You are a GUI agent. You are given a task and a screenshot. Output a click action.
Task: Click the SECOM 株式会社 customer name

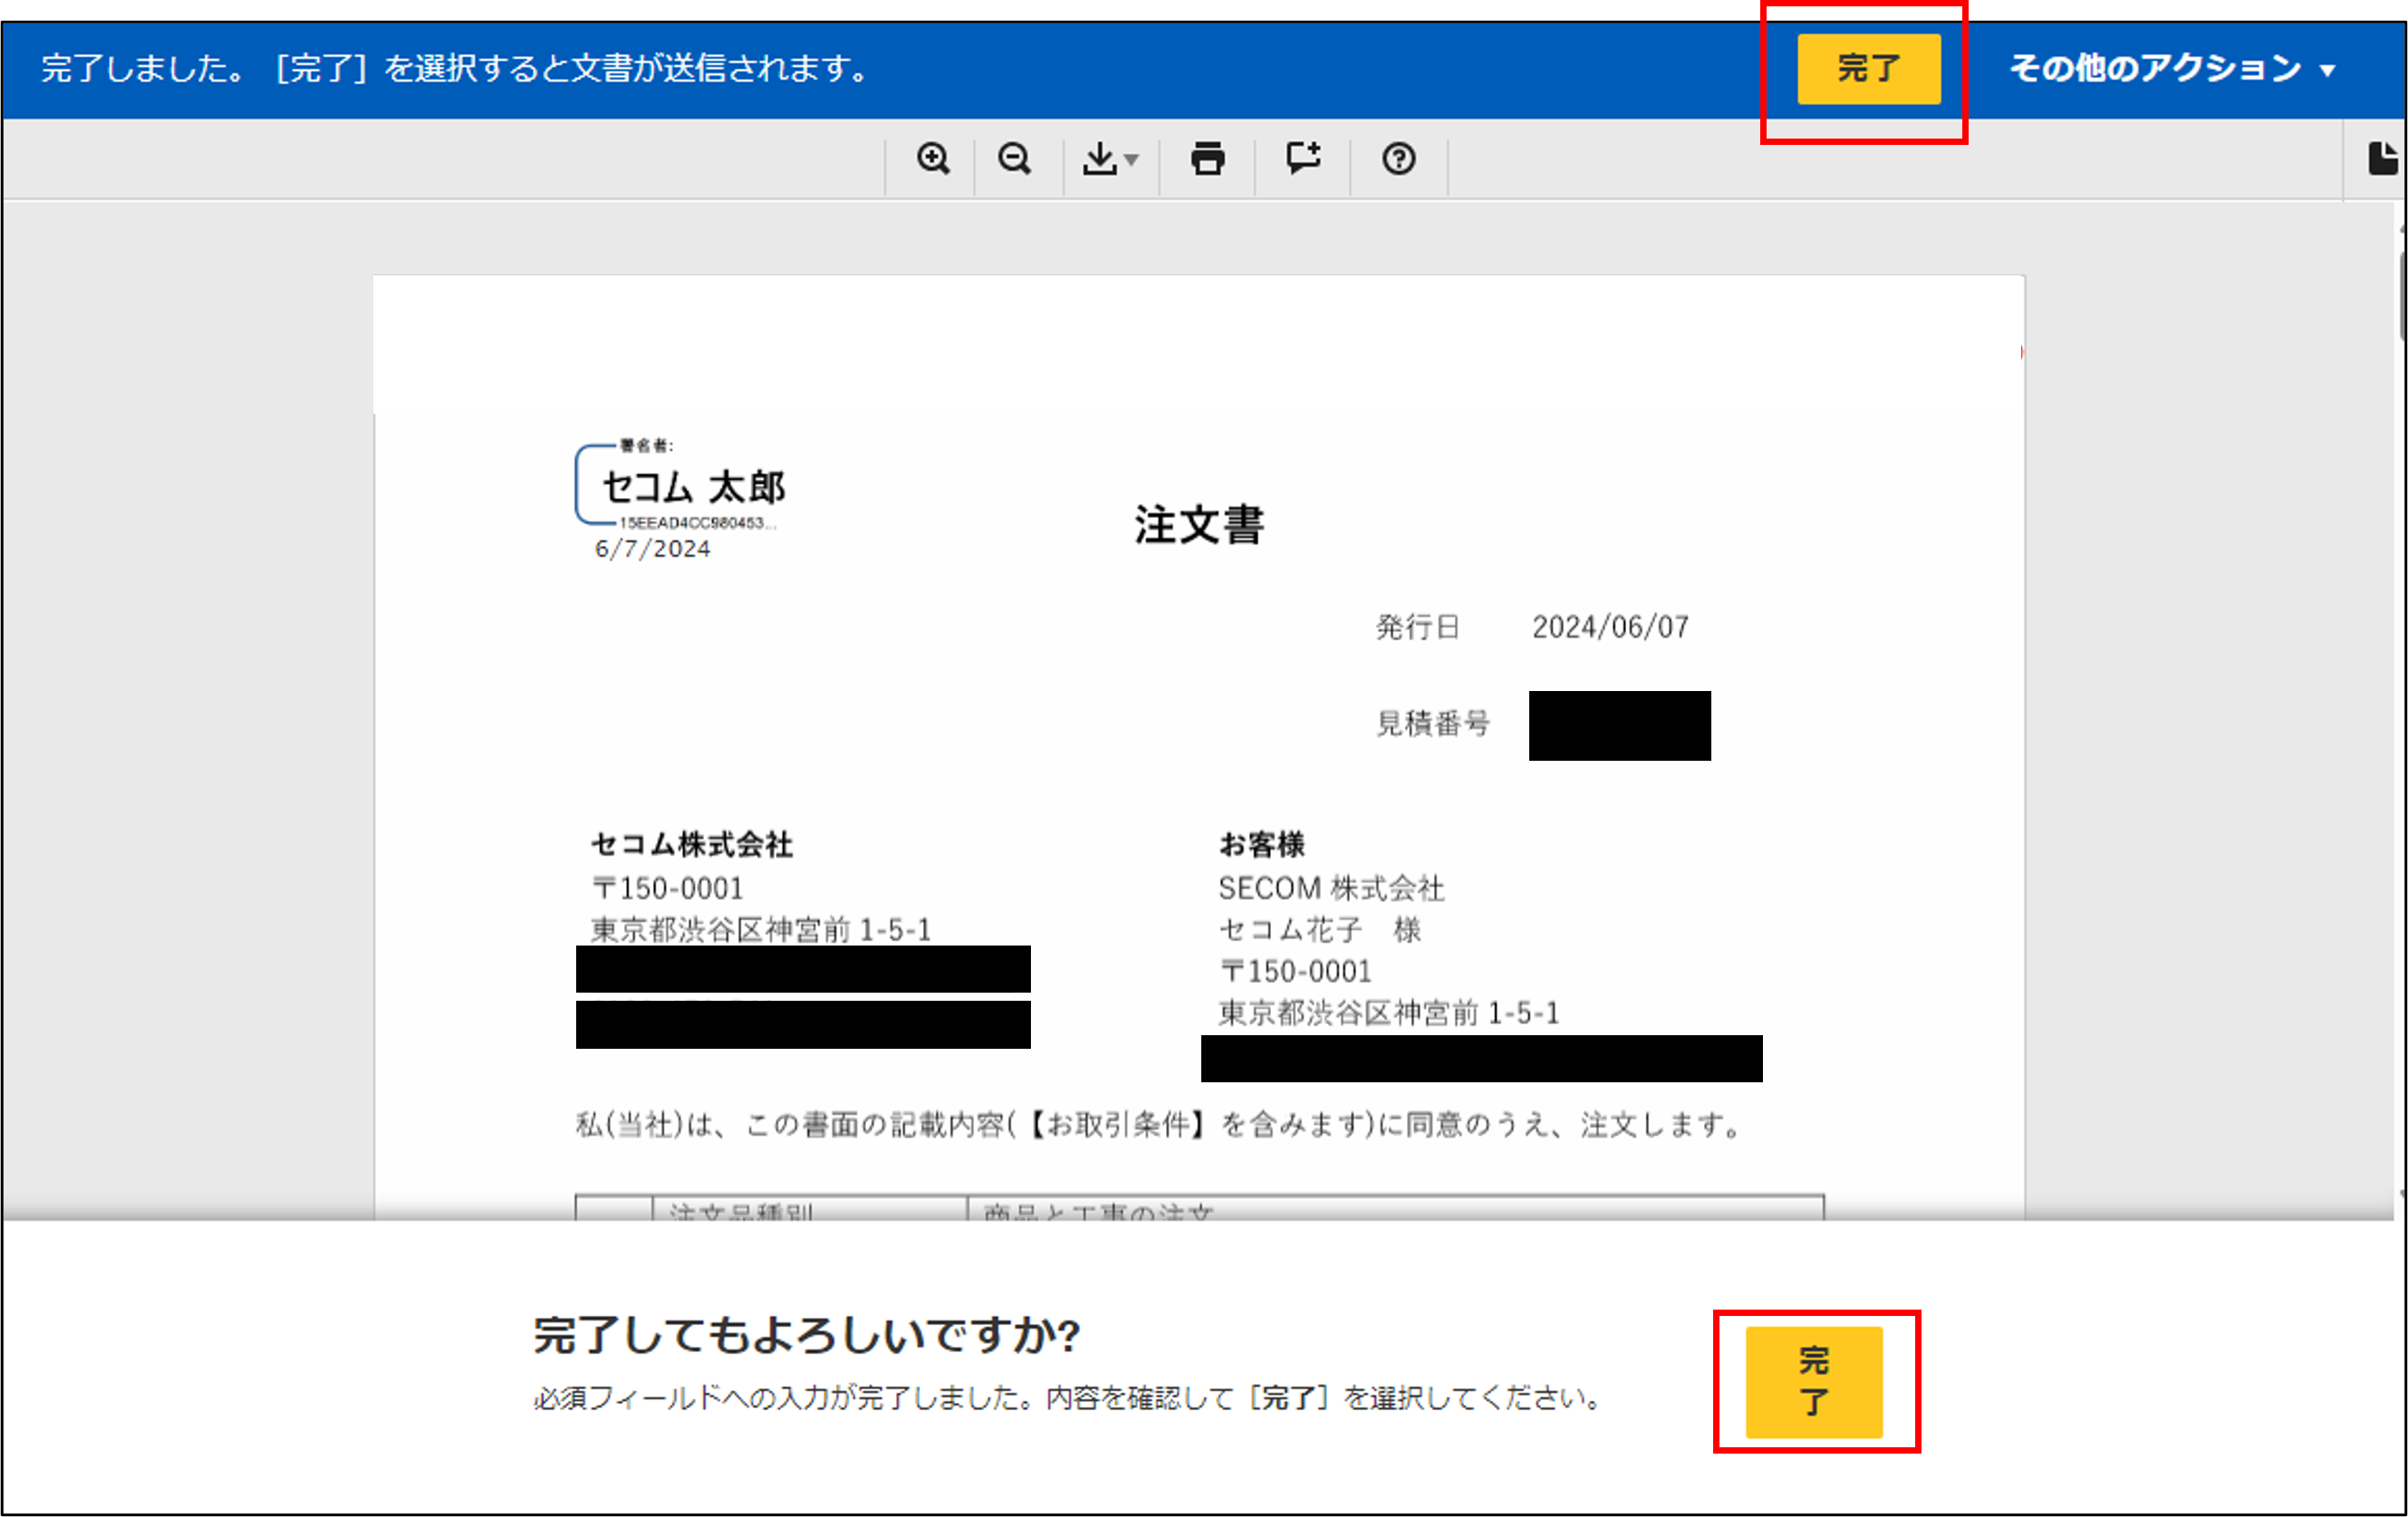pos(1331,888)
